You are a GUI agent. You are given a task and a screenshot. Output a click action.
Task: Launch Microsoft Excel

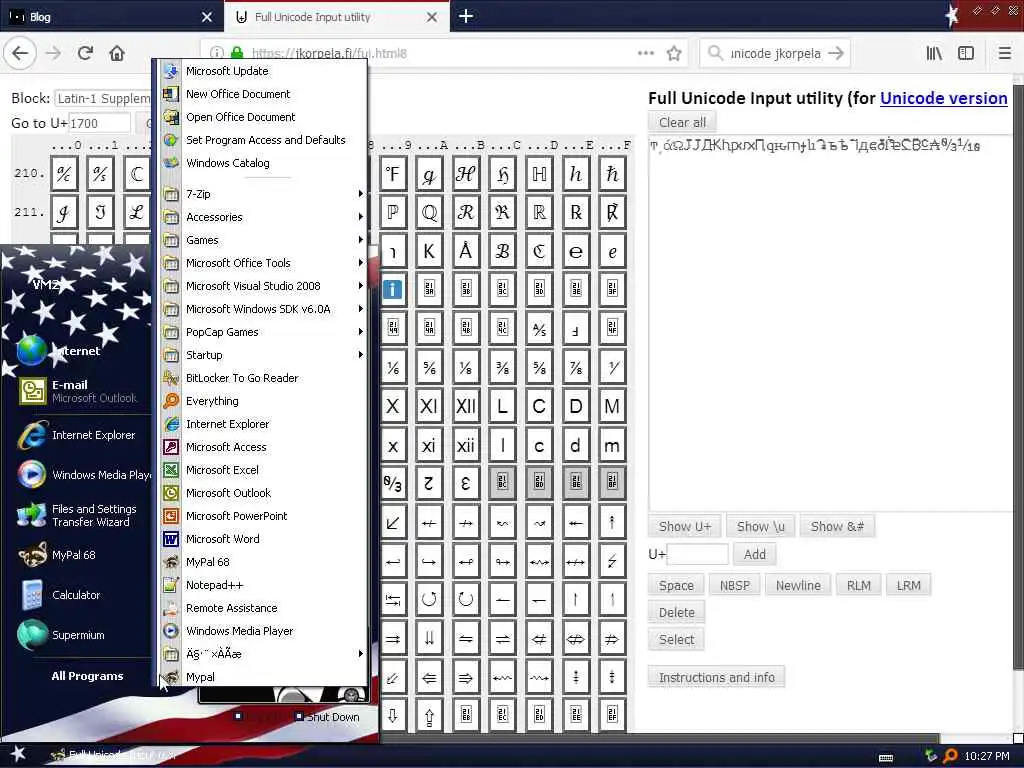point(222,470)
